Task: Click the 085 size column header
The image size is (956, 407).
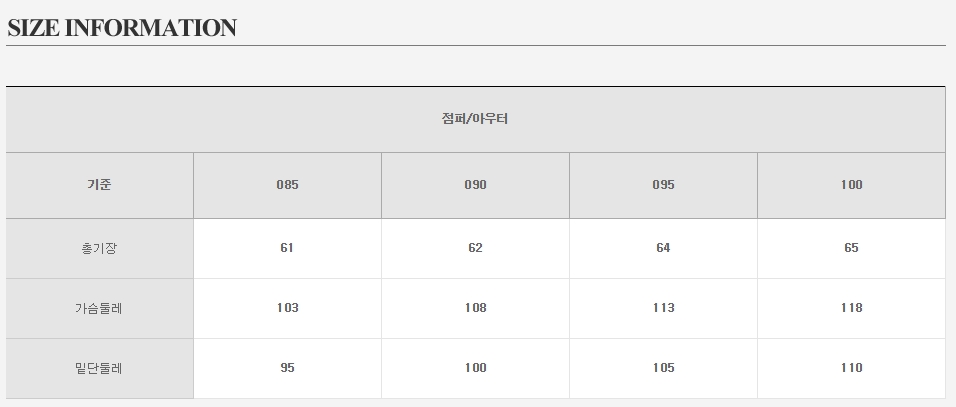Action: [x=287, y=185]
